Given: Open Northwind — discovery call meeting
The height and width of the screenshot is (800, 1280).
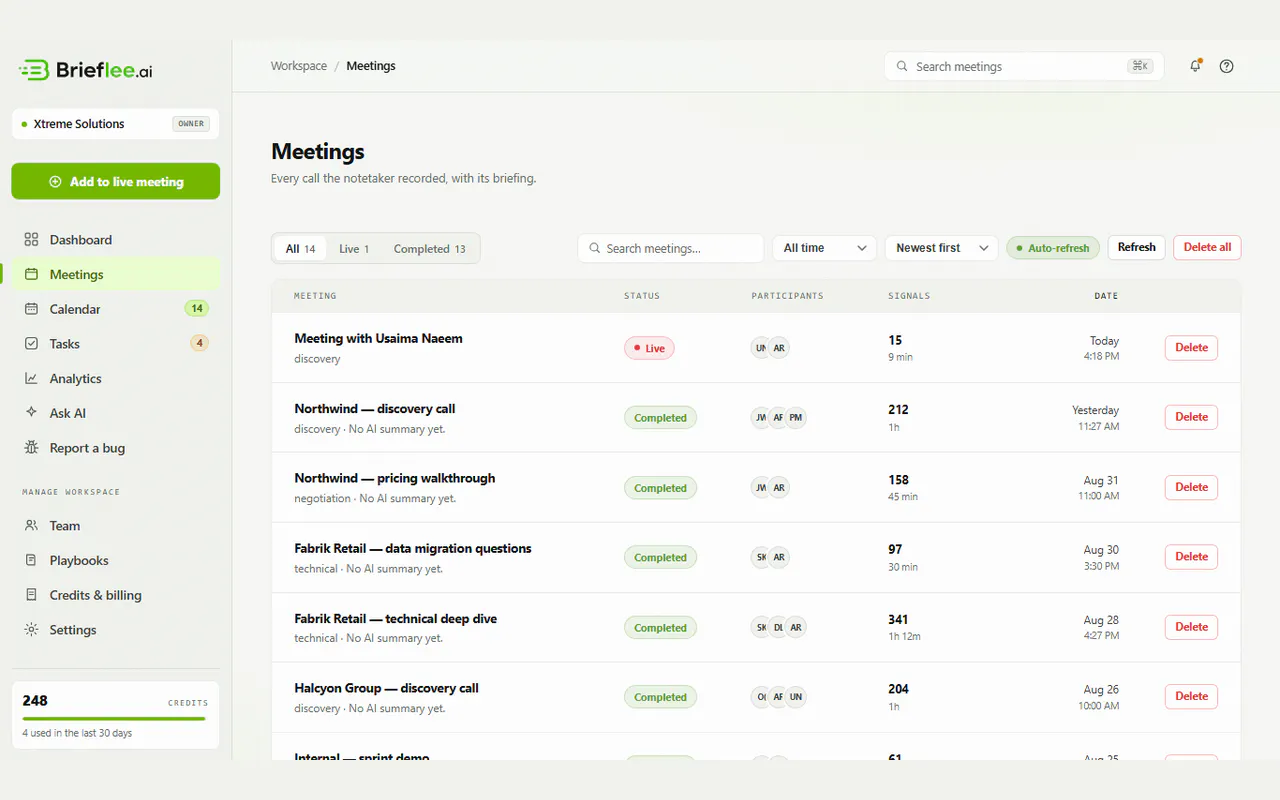Looking at the screenshot, I should tap(375, 408).
